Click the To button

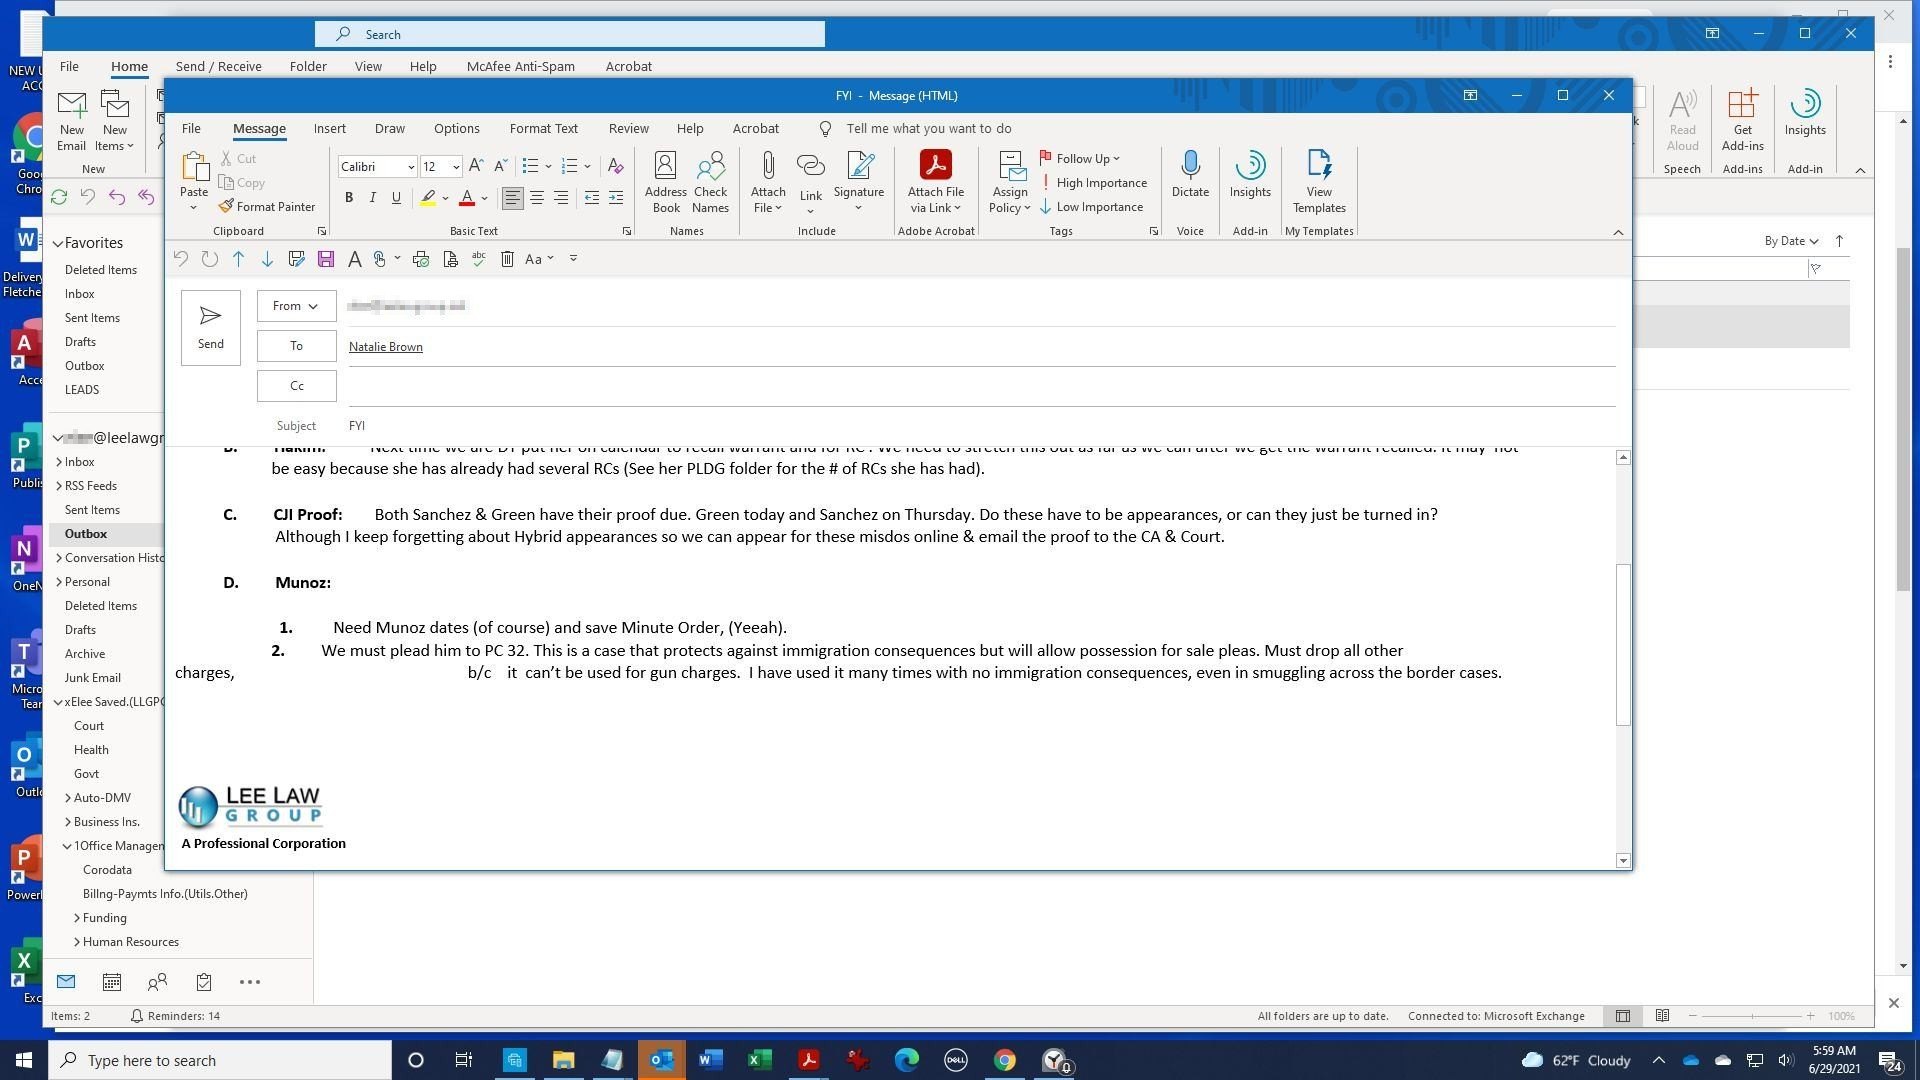click(296, 346)
